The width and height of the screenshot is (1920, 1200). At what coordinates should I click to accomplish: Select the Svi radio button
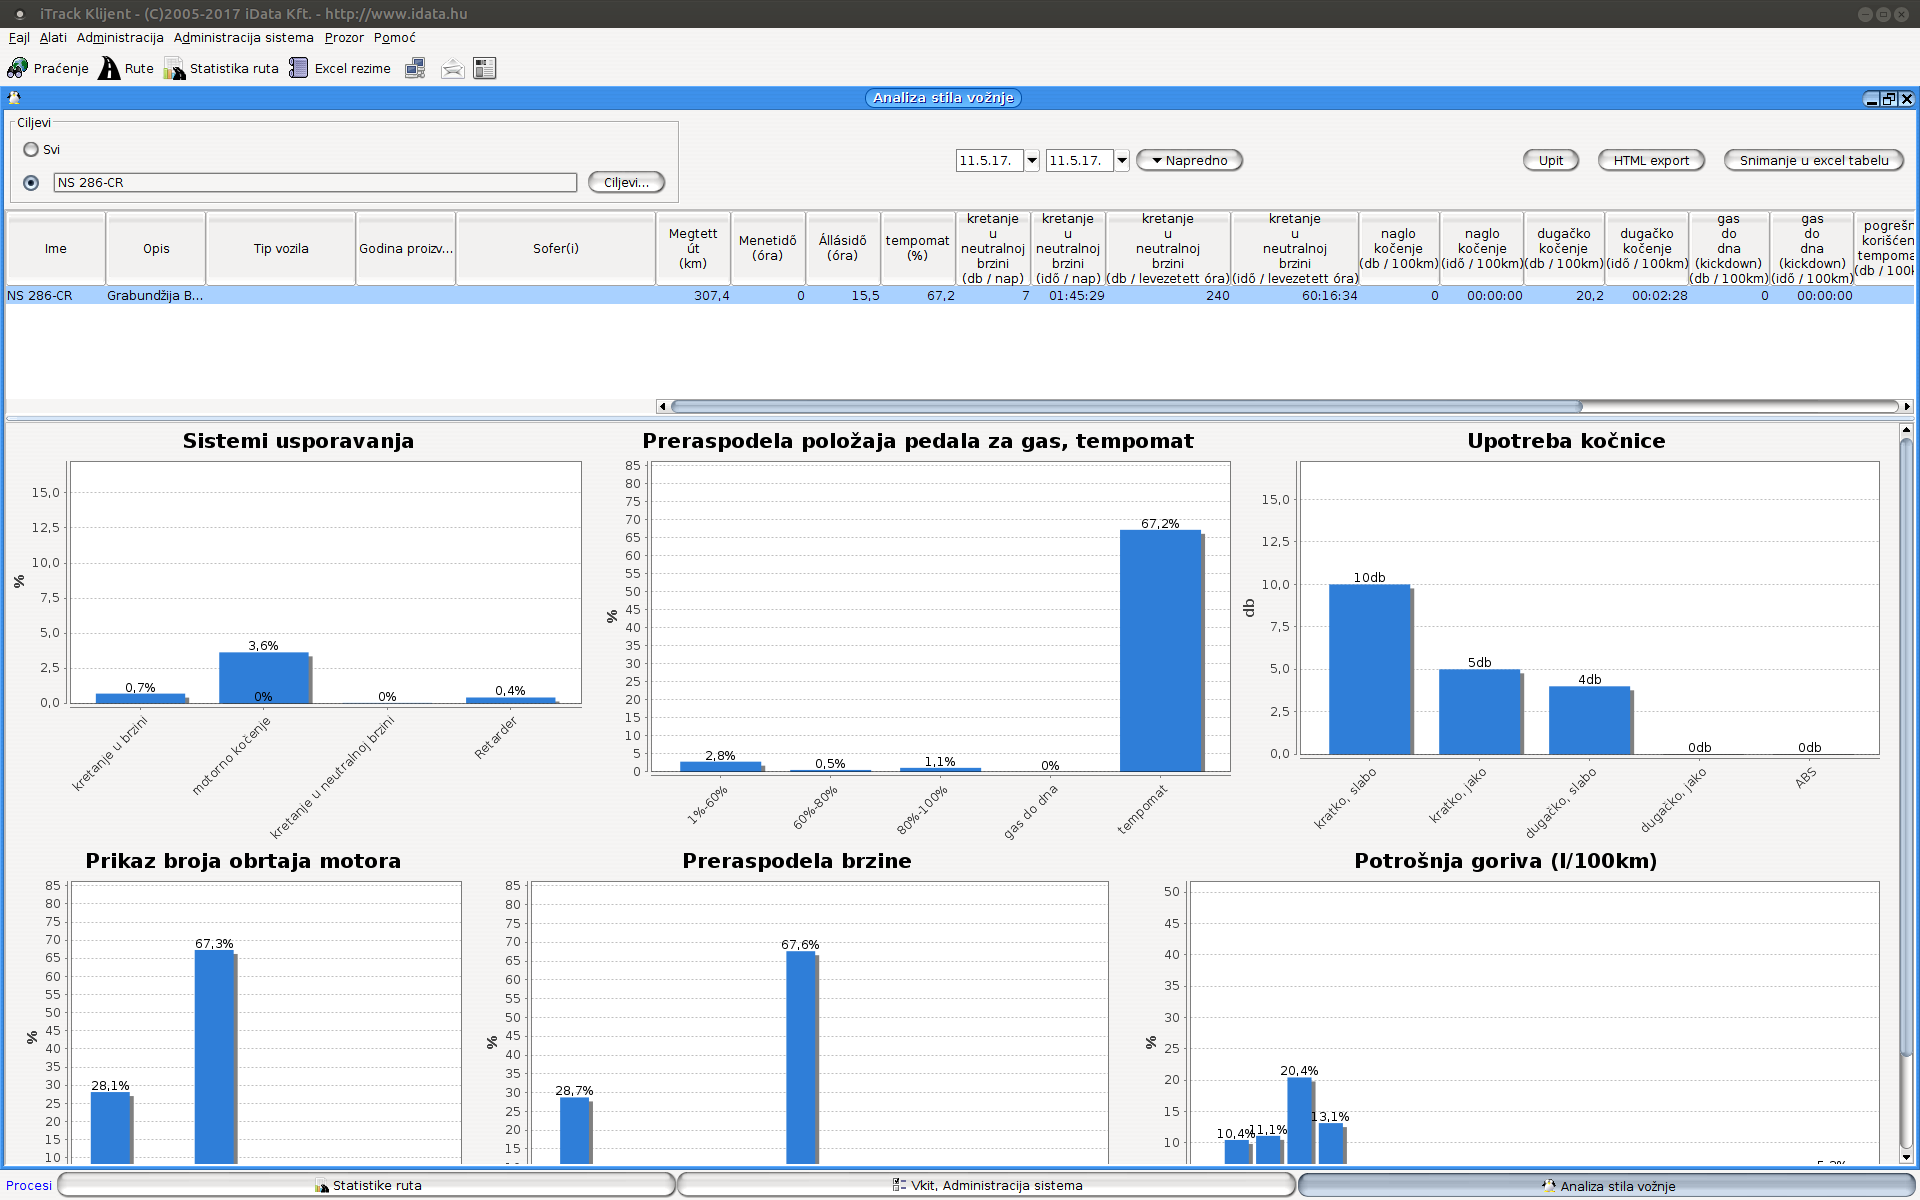tap(31, 149)
